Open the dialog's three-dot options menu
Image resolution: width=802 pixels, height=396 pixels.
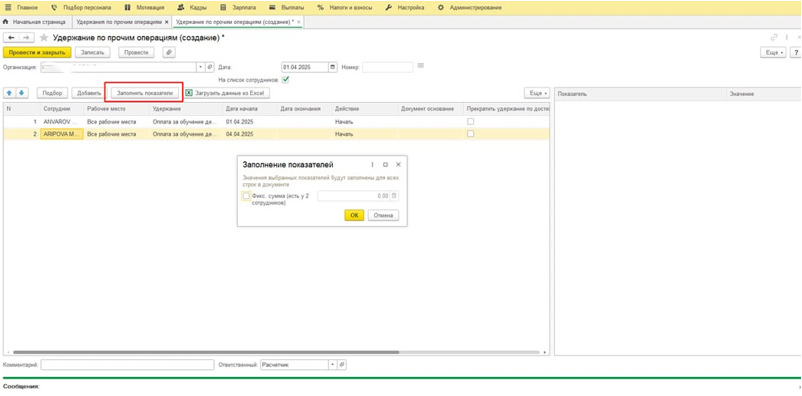coord(372,165)
